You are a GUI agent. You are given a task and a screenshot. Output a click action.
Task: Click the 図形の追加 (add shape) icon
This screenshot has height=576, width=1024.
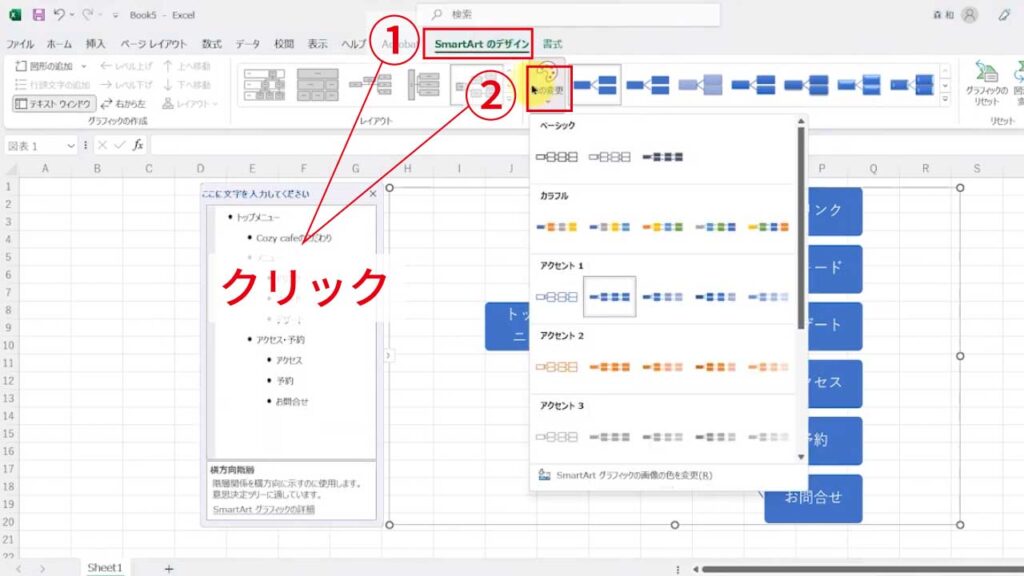click(21, 66)
